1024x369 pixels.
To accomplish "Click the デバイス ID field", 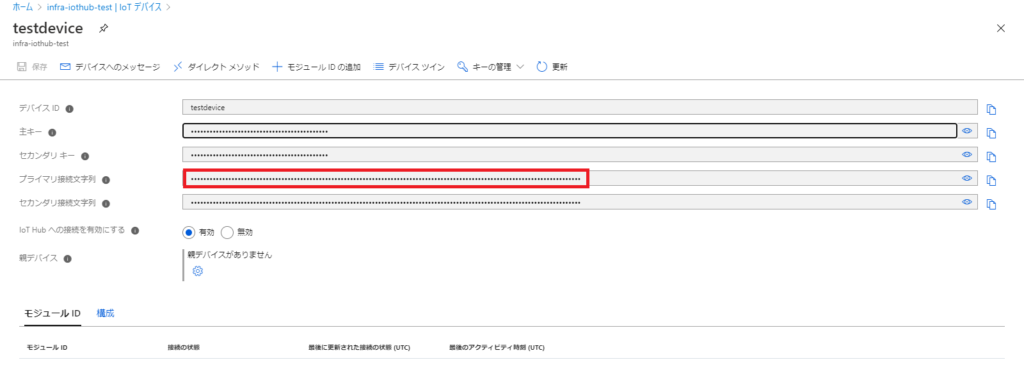I will (x=580, y=107).
